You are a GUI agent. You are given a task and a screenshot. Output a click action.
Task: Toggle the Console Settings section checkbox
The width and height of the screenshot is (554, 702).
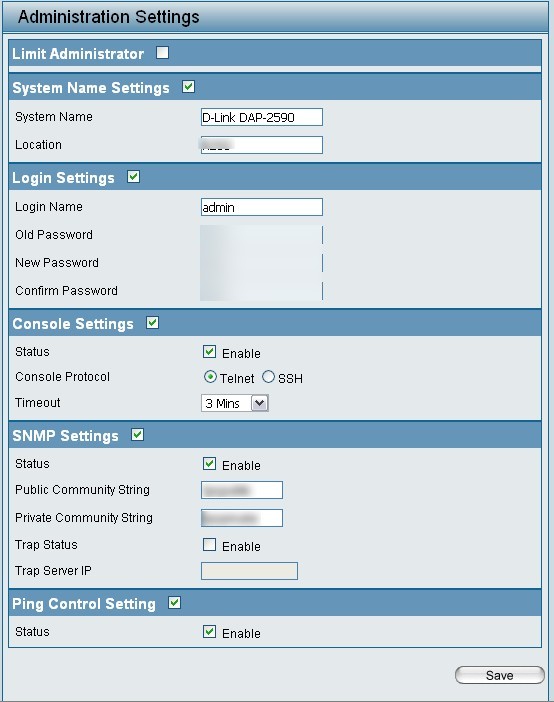coord(153,323)
